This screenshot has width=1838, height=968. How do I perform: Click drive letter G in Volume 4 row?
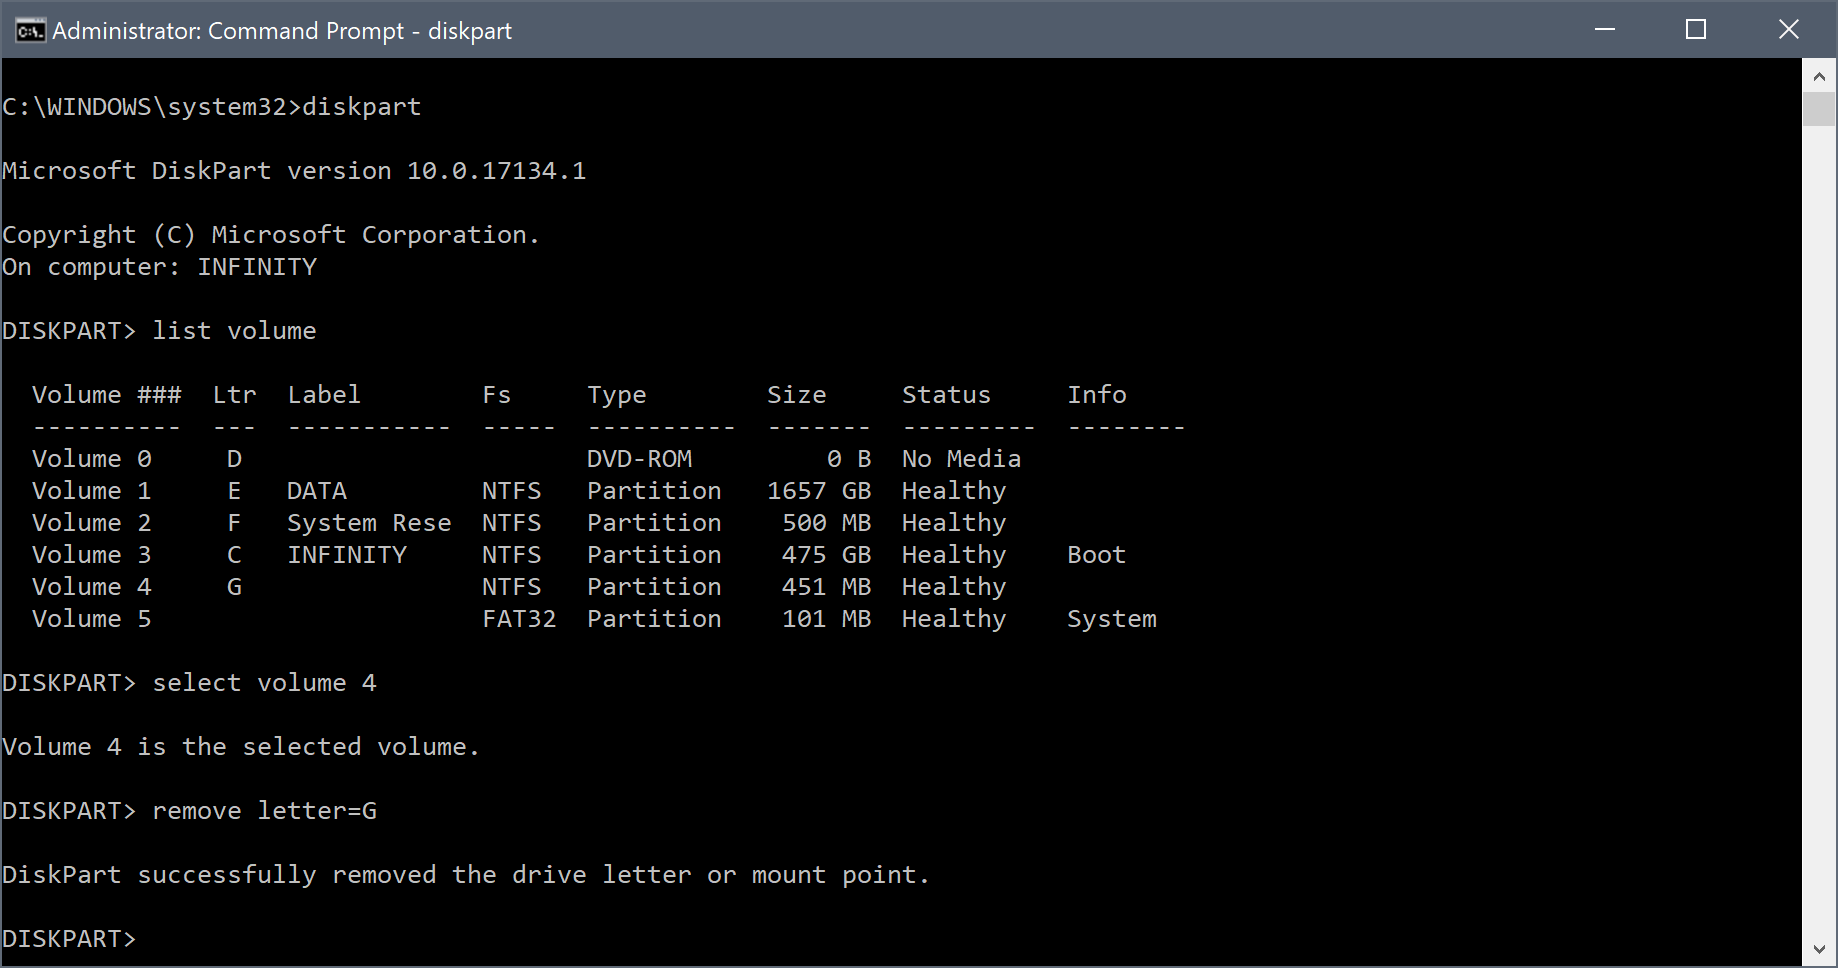point(234,587)
